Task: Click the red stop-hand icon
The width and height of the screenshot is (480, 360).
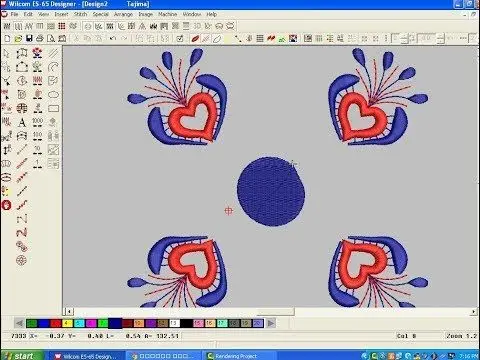Action: click(6, 205)
